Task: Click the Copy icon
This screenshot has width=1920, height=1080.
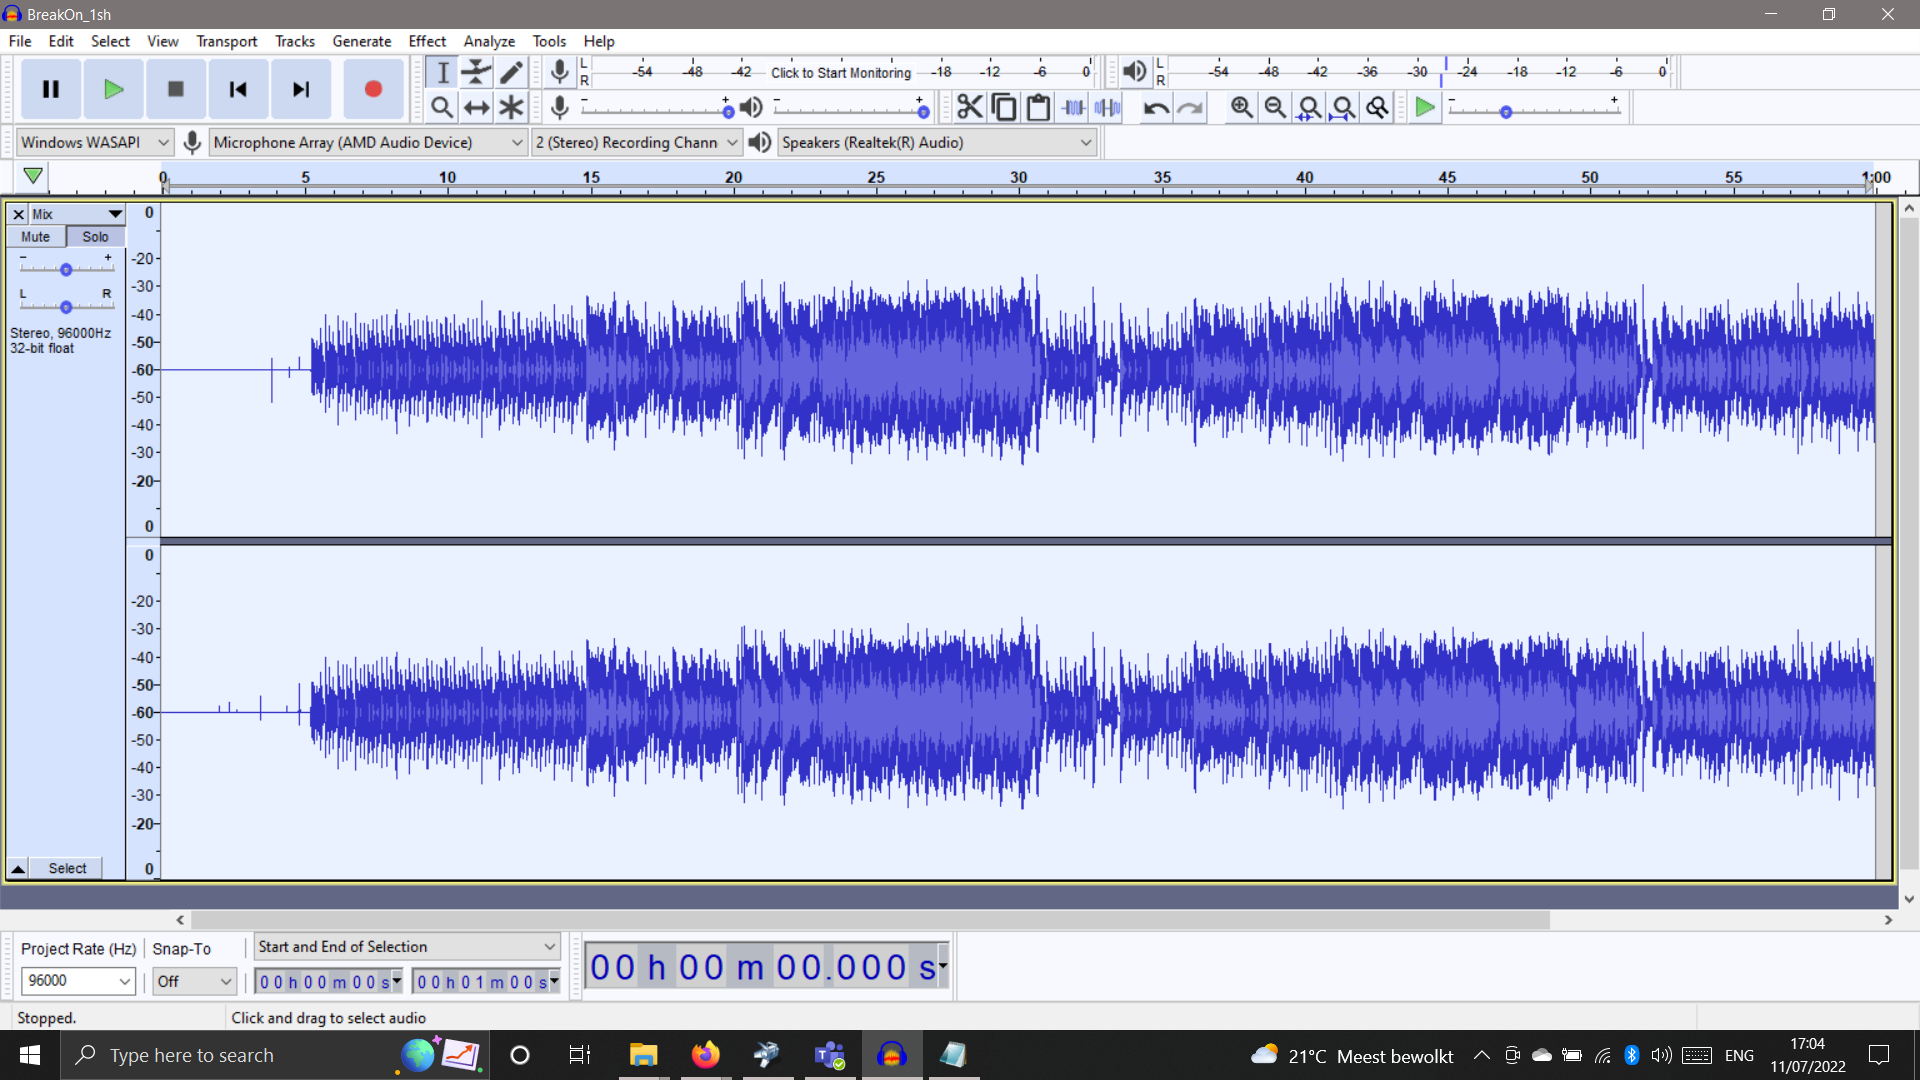Action: (1004, 107)
